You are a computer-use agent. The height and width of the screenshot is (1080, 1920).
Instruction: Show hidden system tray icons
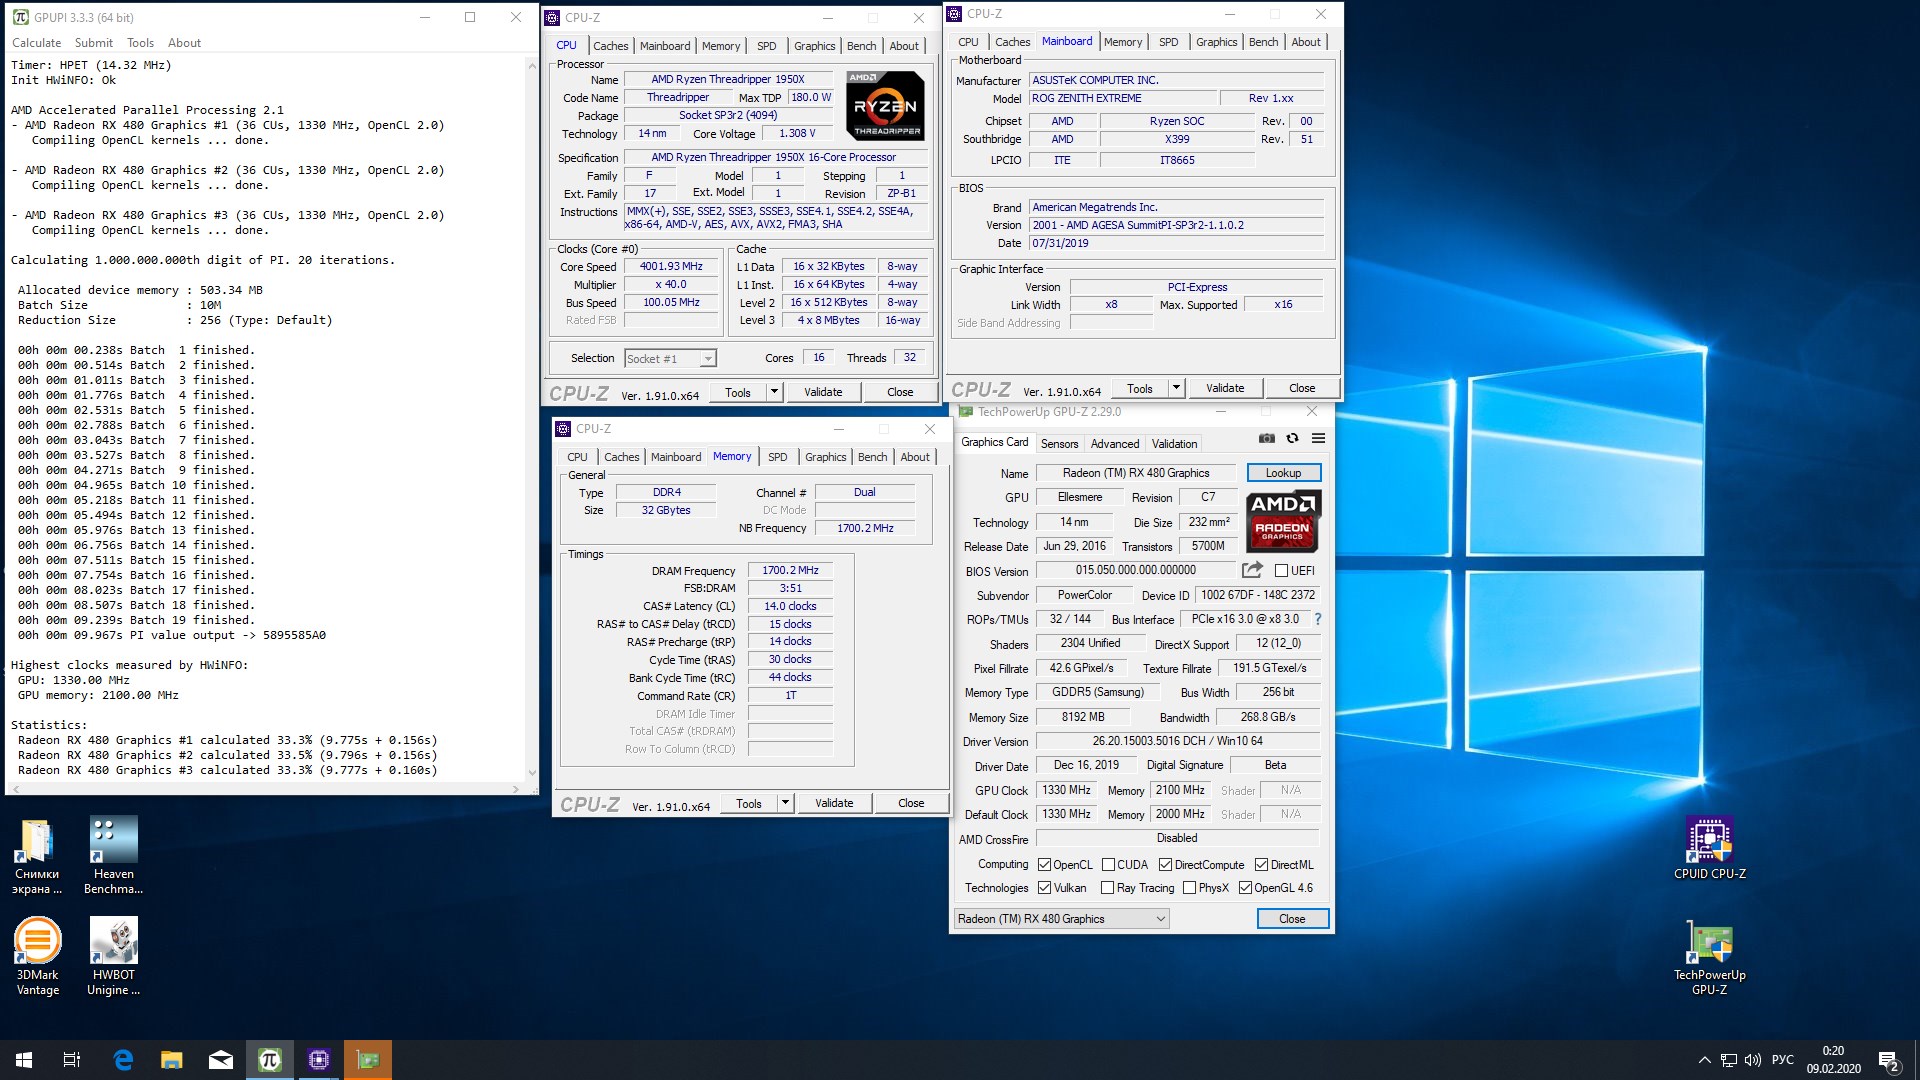click(x=1704, y=1060)
